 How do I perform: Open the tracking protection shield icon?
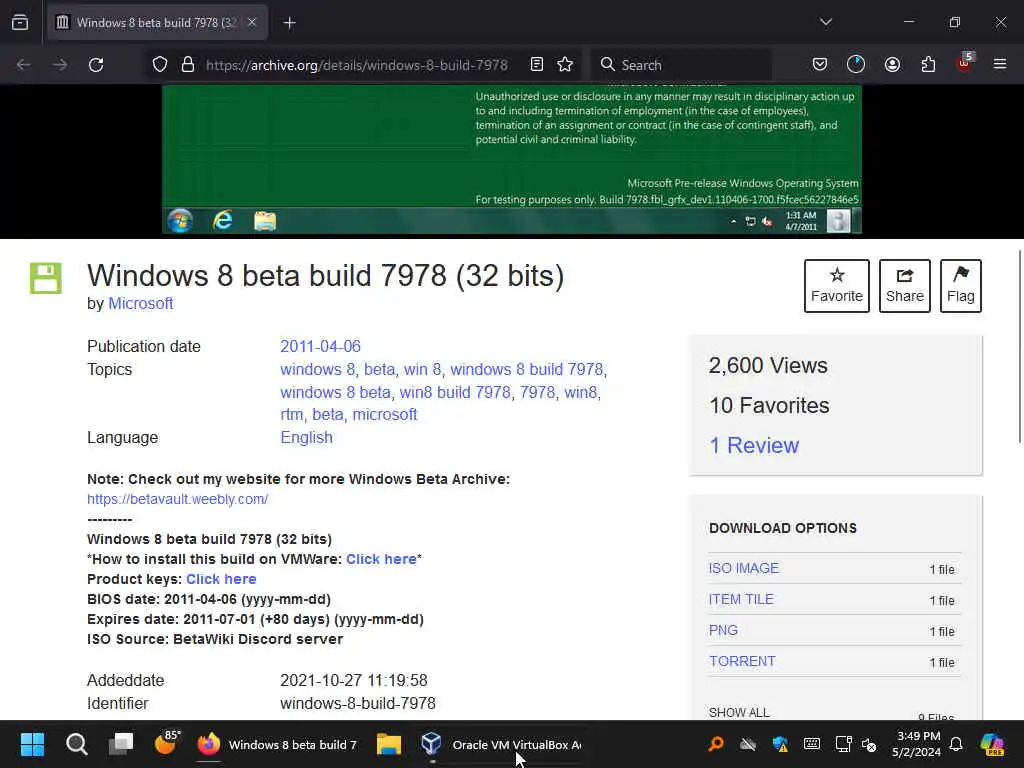(x=160, y=65)
